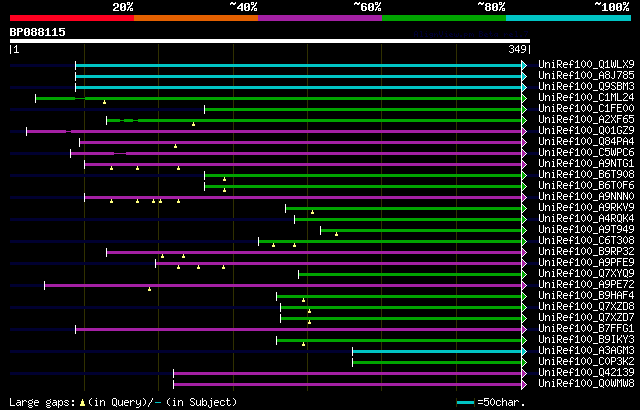Click the cyan 50char scale bar
The width and height of the screenshot is (640, 410).
pos(465,403)
